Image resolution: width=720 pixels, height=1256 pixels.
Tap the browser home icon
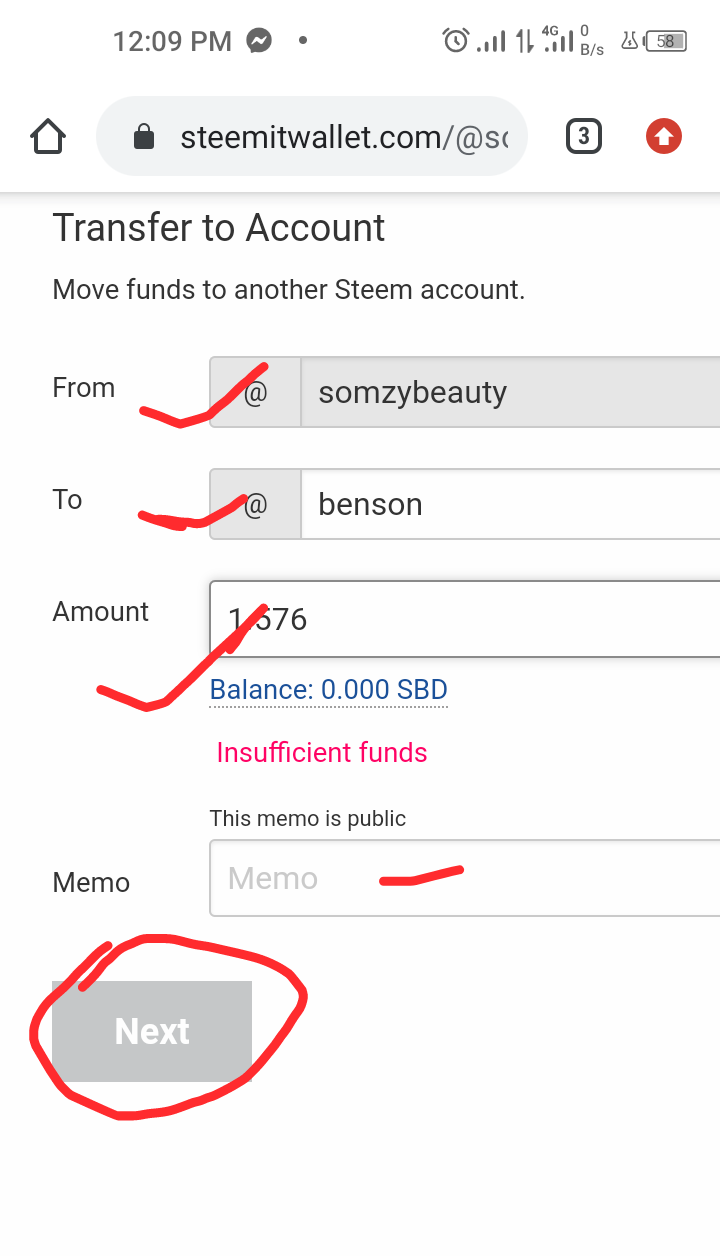[48, 136]
